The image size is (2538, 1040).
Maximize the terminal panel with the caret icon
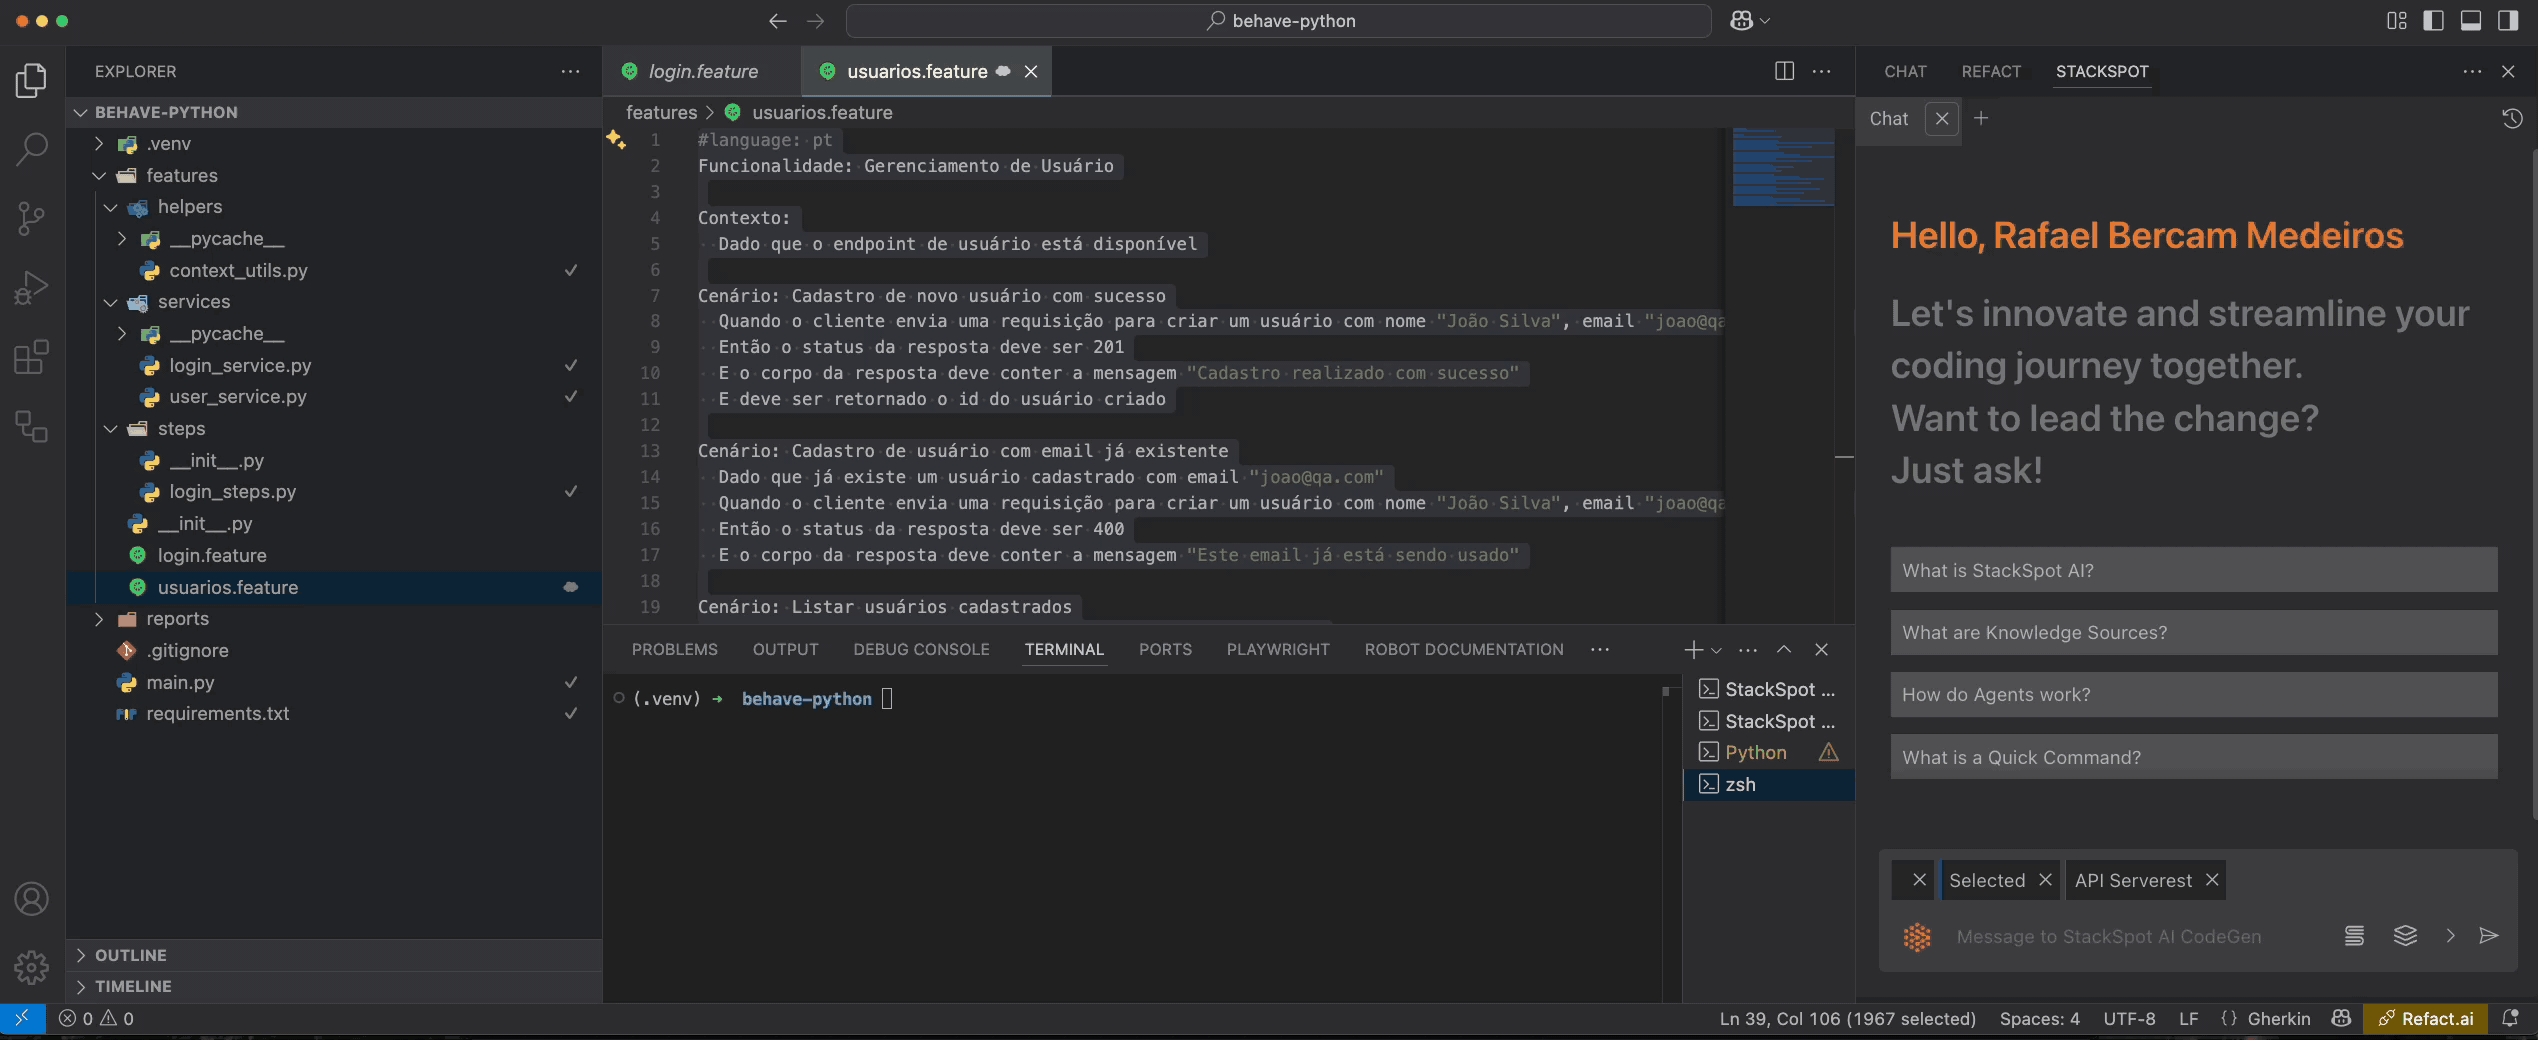(1784, 650)
